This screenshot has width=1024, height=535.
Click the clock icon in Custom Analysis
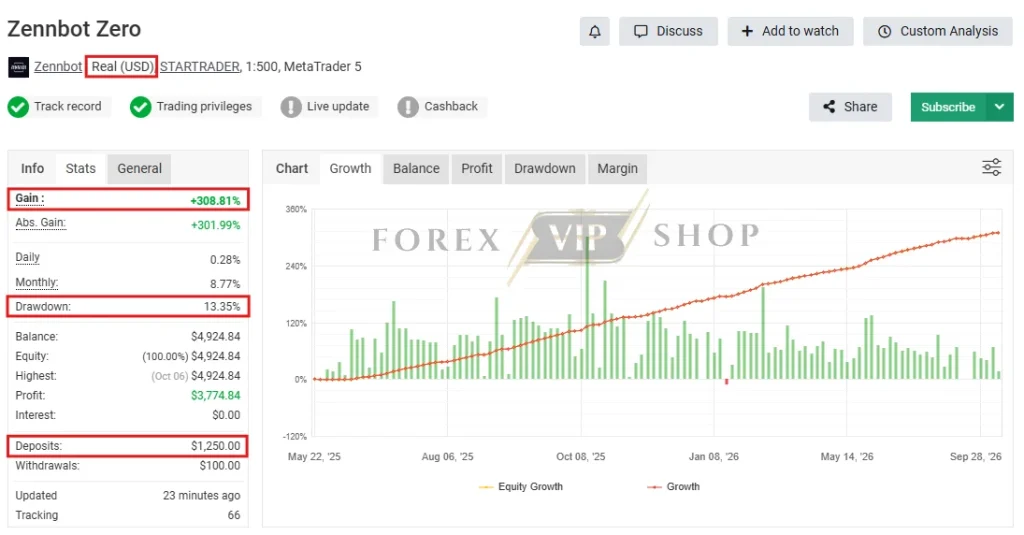click(x=884, y=31)
